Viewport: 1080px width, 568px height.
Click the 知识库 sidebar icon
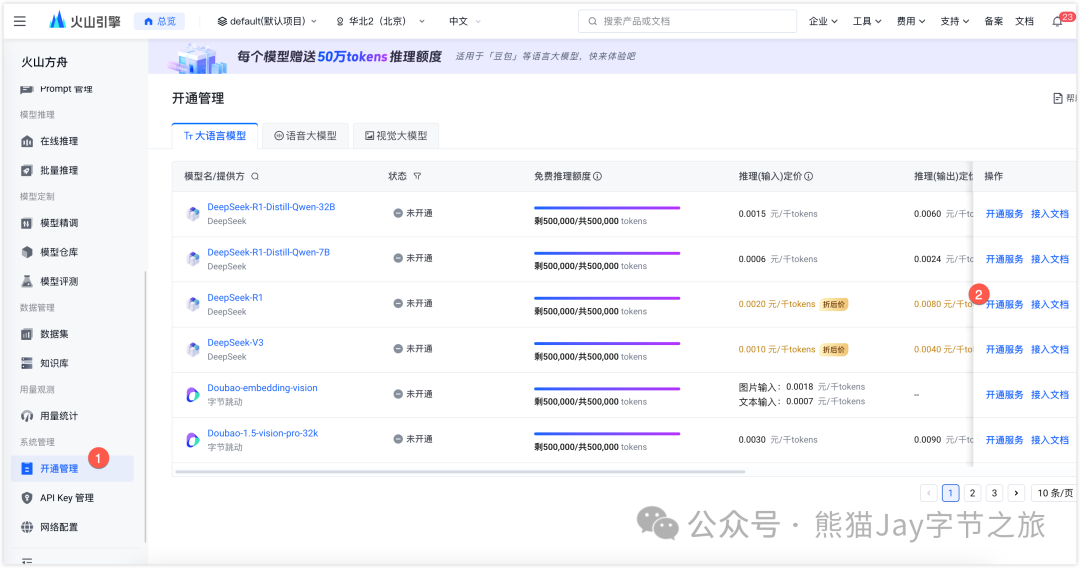click(x=27, y=363)
